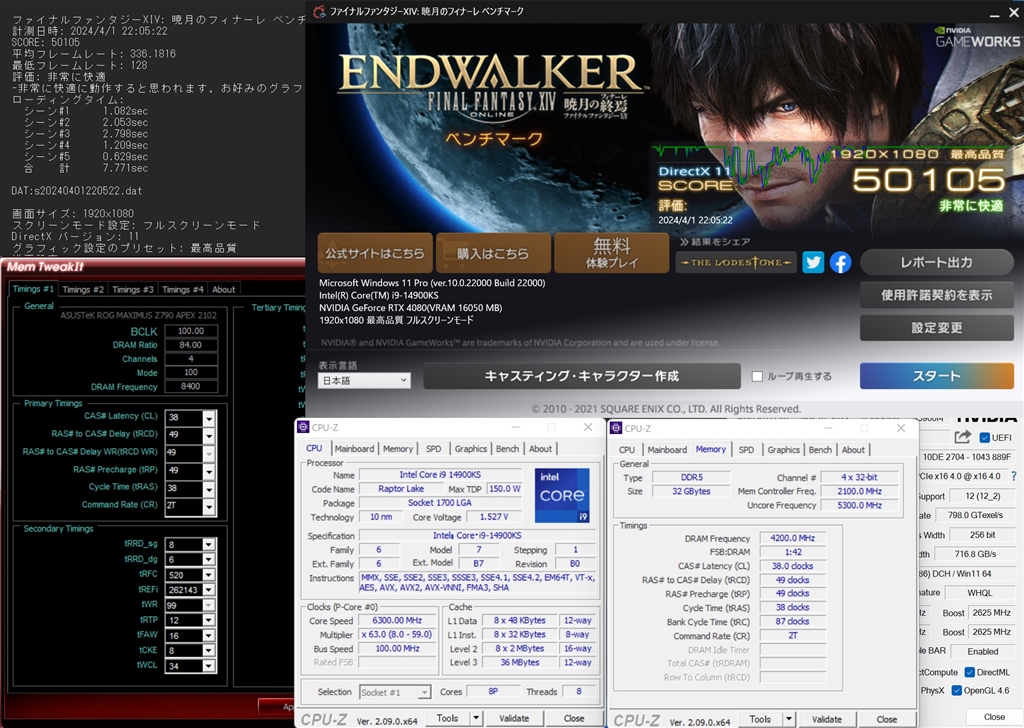Open The Lodestone share button

point(736,262)
